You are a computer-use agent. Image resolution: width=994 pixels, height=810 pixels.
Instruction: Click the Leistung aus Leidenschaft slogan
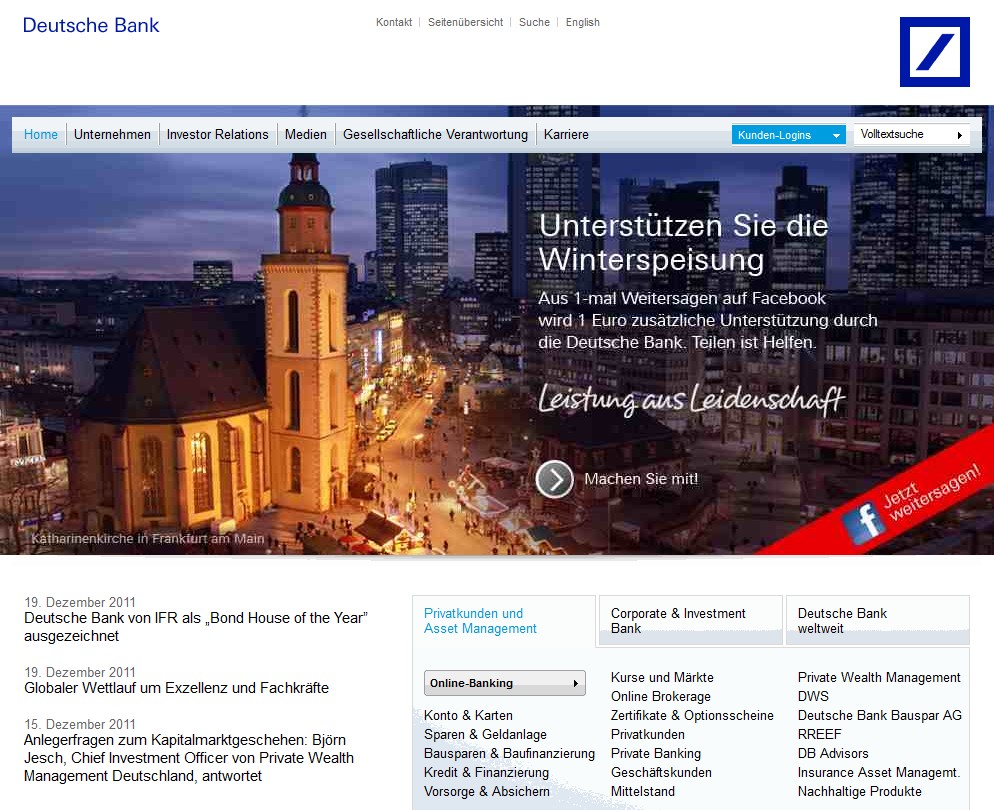[691, 400]
